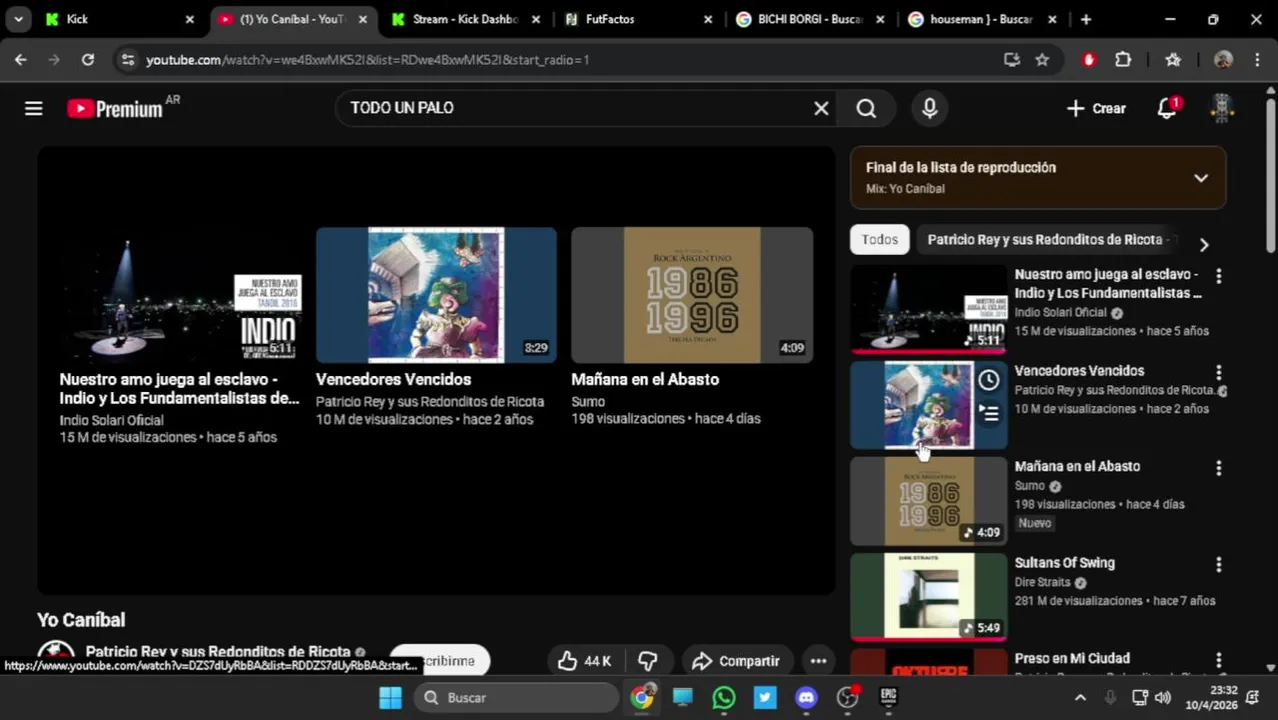The image size is (1278, 720).
Task: Play the Nuestro amo juega endscreen thumbnail
Action: pos(181,295)
